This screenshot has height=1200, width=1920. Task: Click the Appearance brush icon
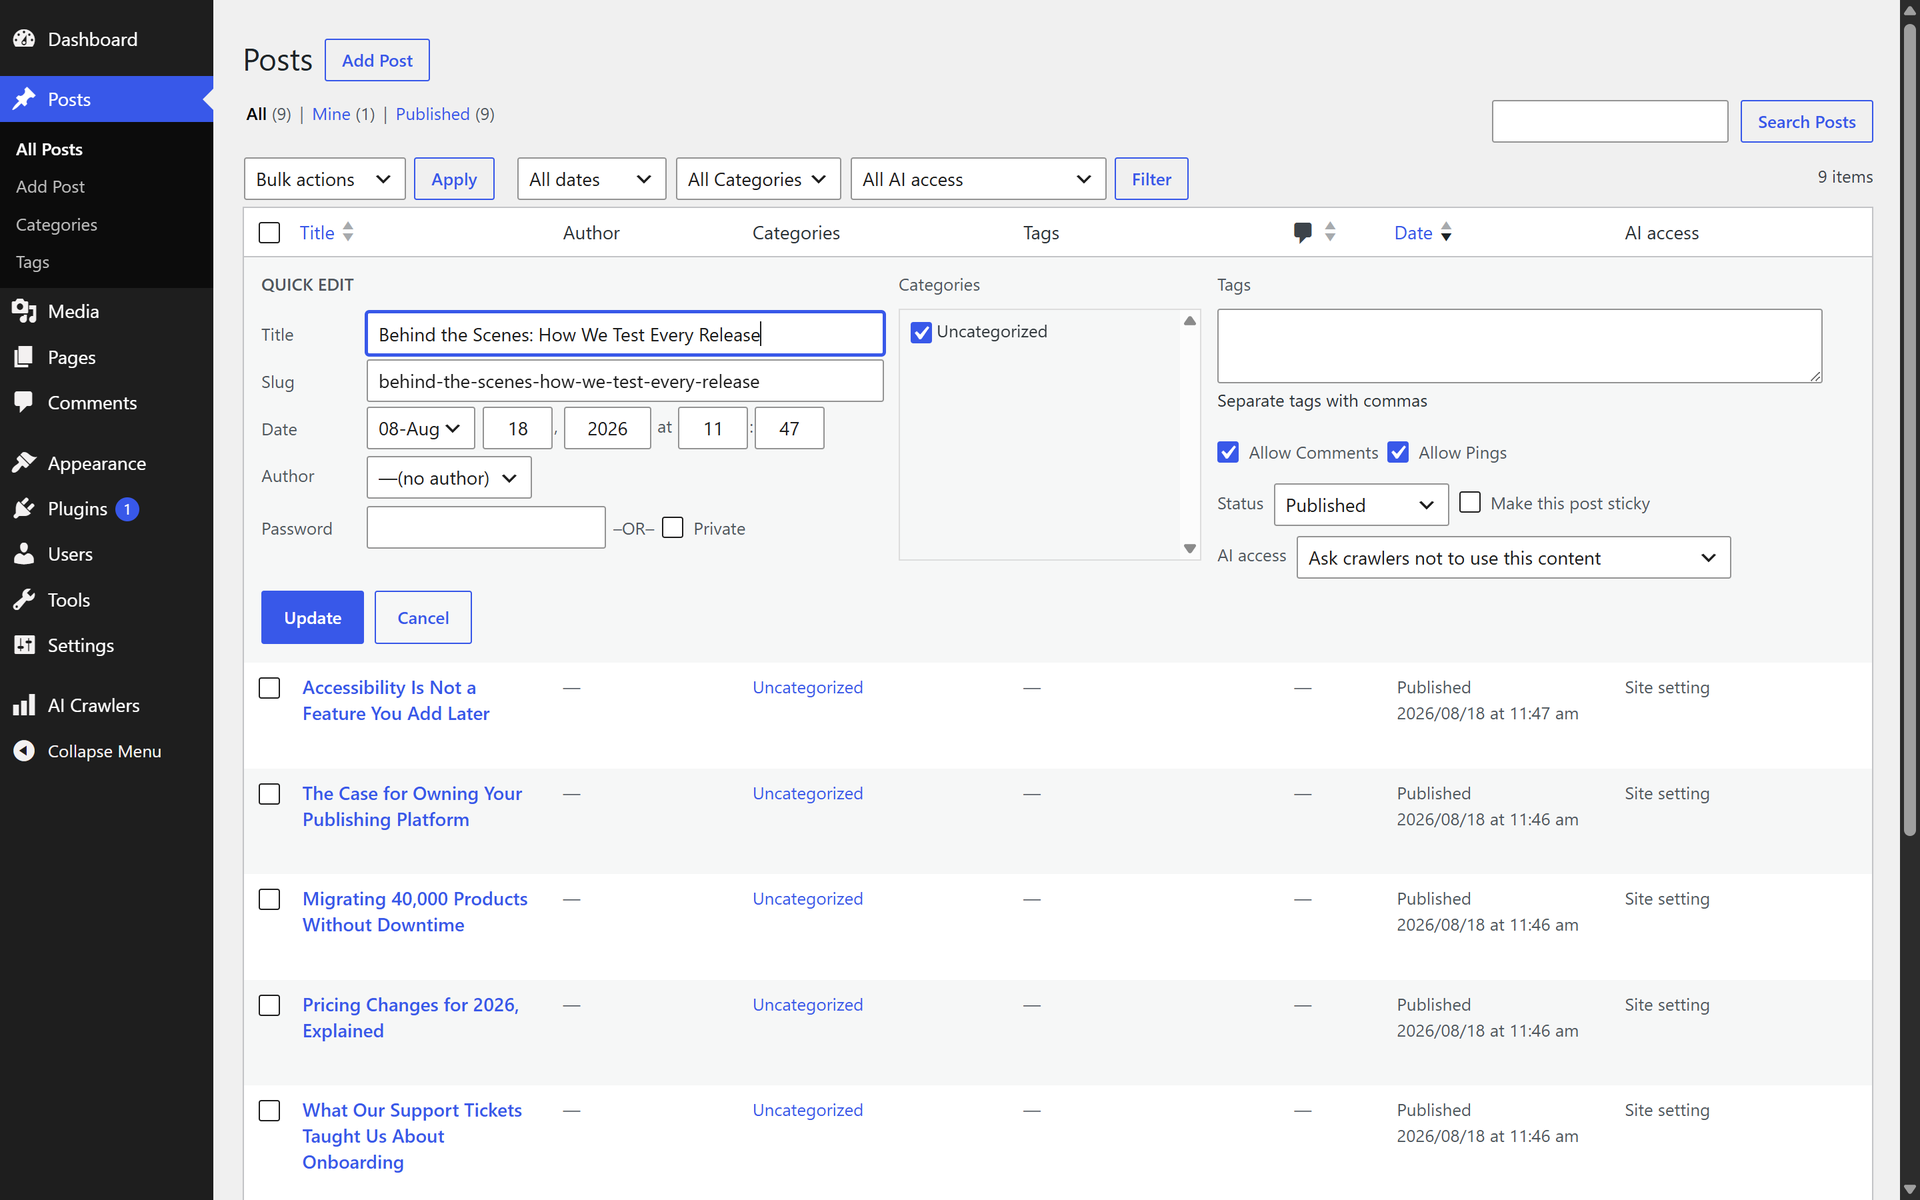pyautogui.click(x=24, y=463)
